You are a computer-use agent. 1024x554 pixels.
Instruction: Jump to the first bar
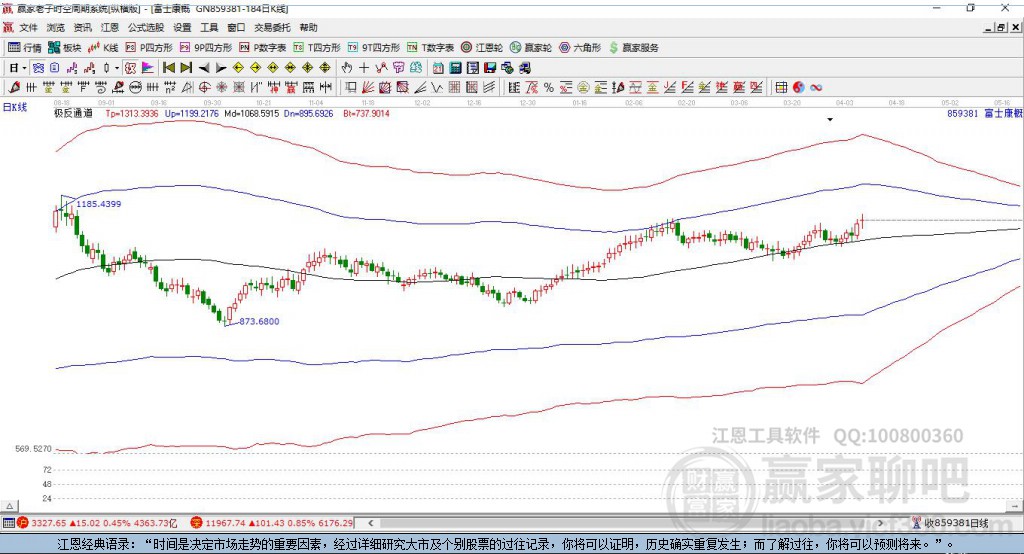(x=168, y=68)
